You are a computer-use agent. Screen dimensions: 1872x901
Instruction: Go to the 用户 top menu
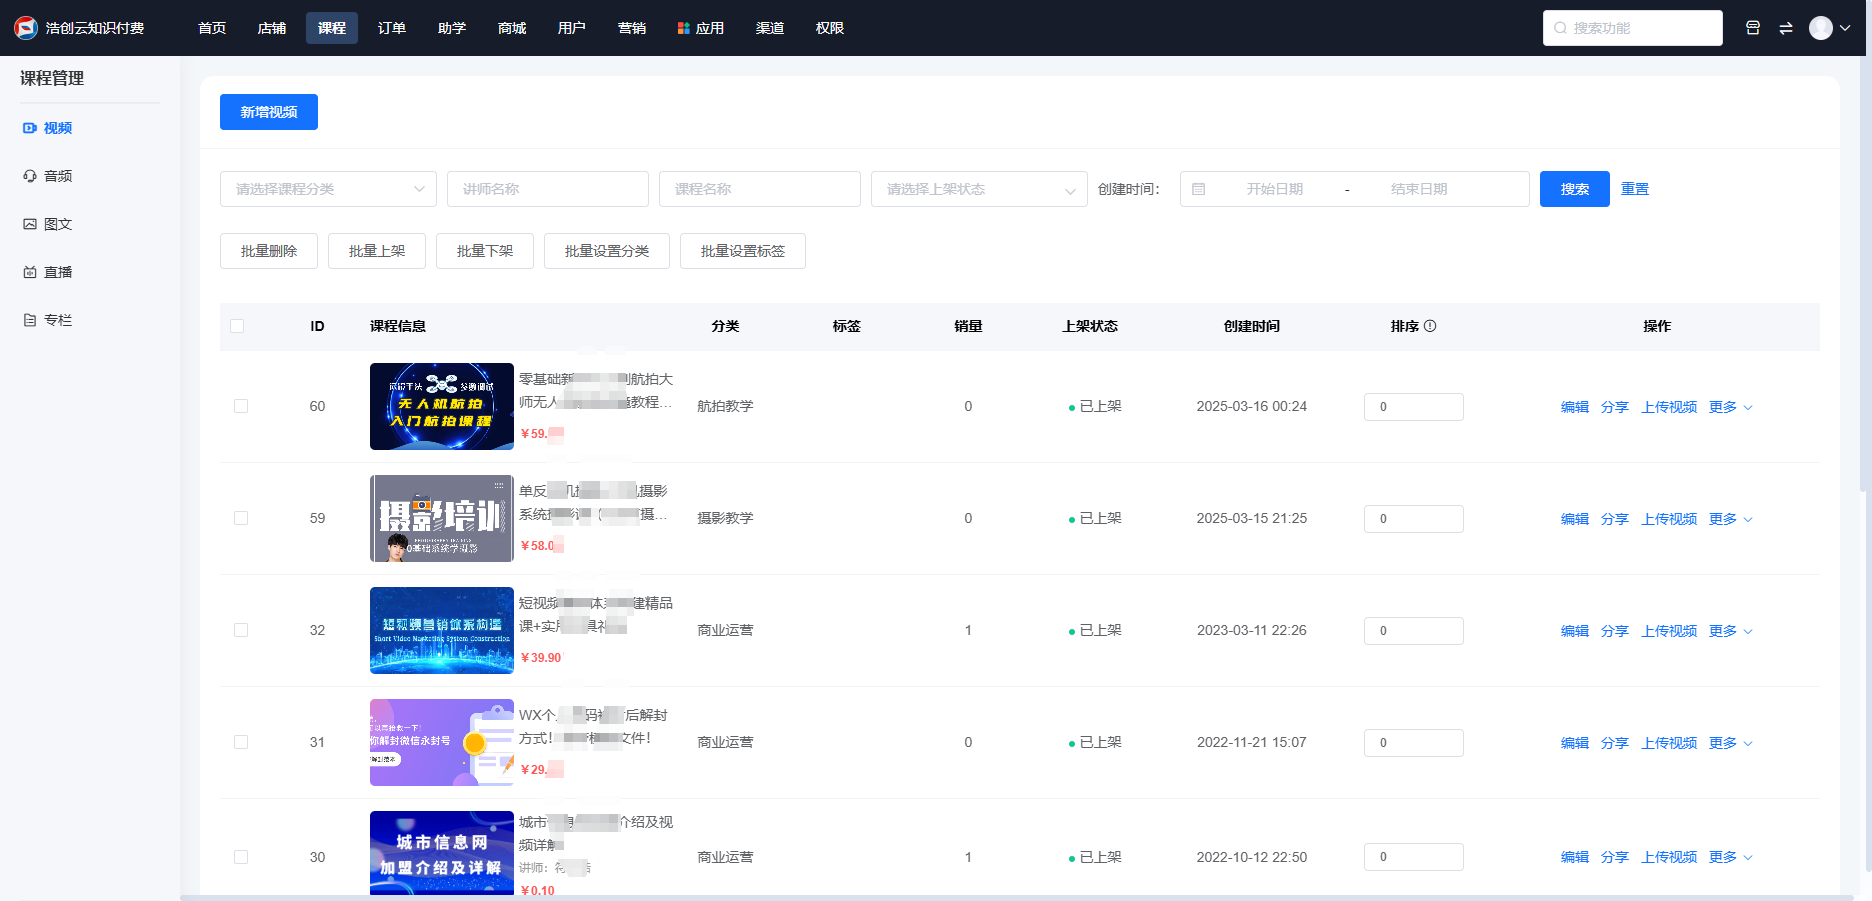pos(572,28)
